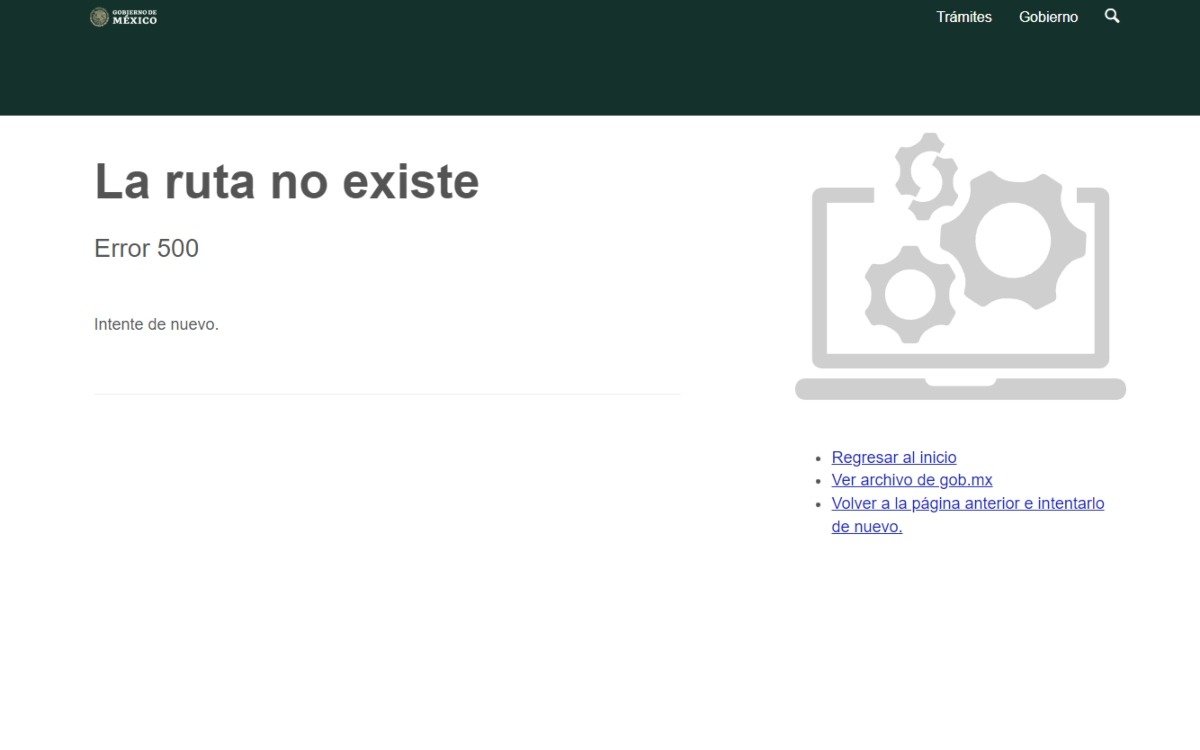Click the La ruta no existe heading
Screen dimensions: 1200x750
[x=286, y=182]
